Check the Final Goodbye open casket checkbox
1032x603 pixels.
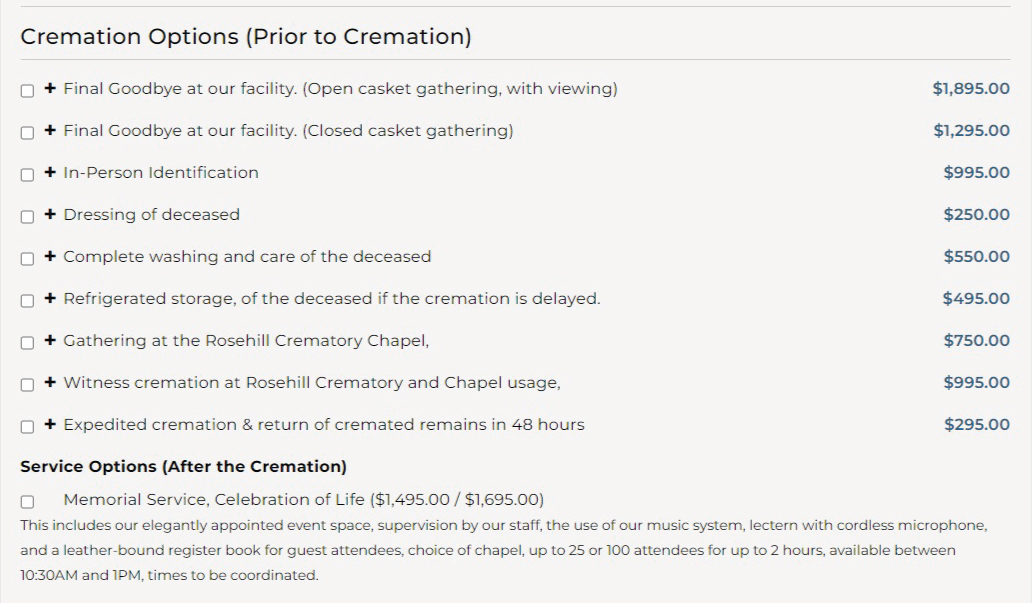[x=28, y=90]
